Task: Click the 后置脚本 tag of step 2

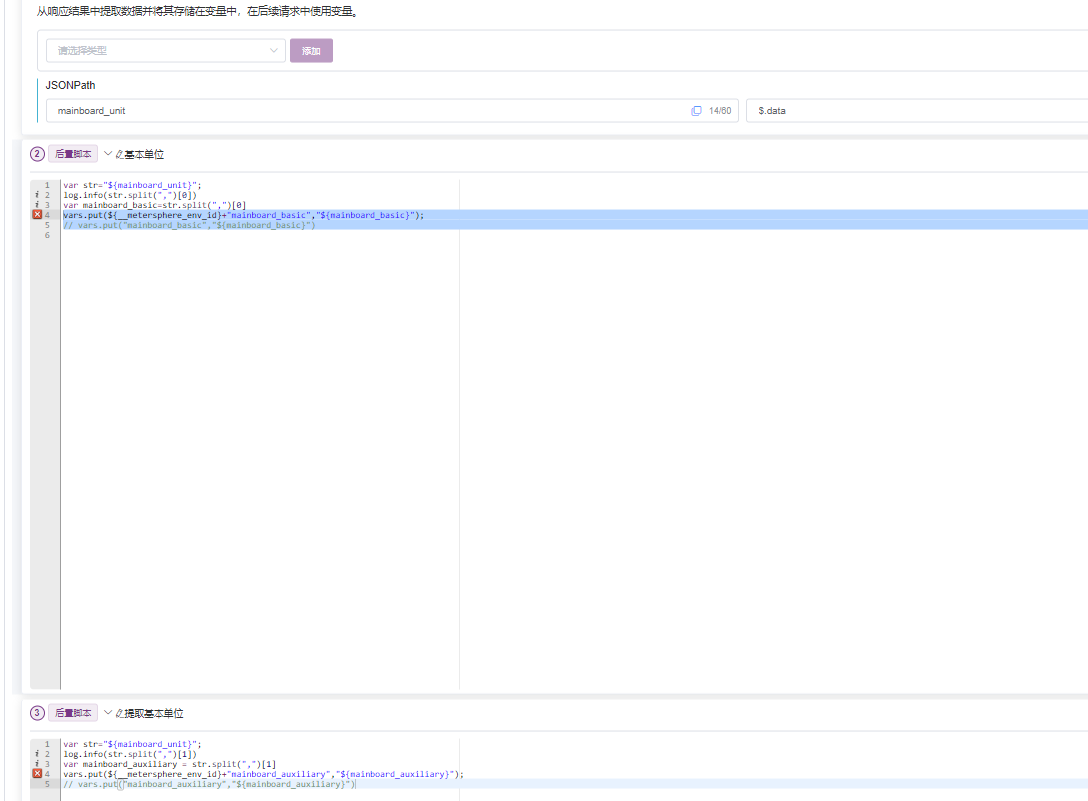Action: 73,154
